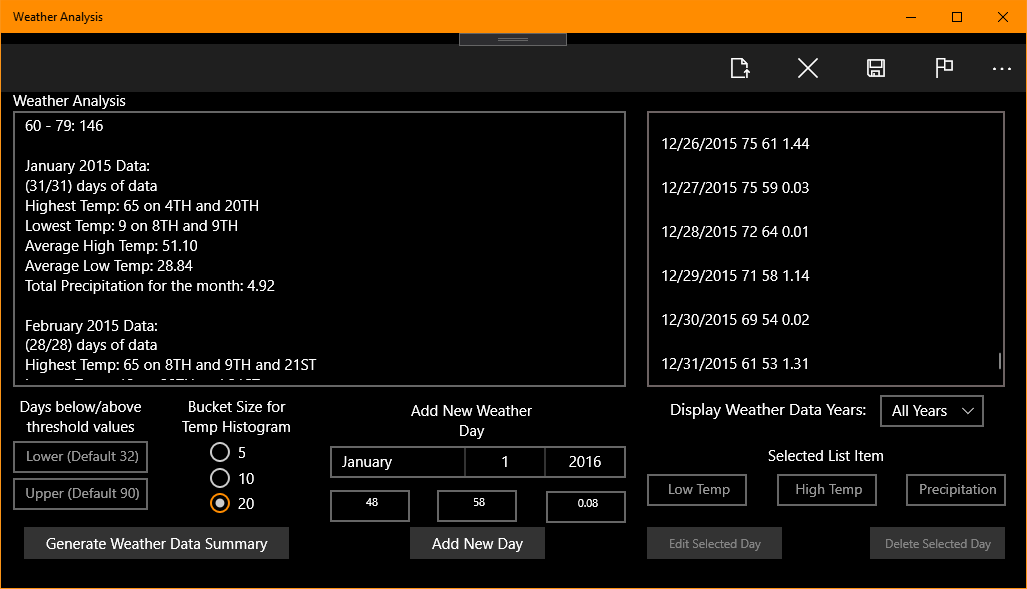
Task: Click the day field showing 1
Action: pos(505,462)
